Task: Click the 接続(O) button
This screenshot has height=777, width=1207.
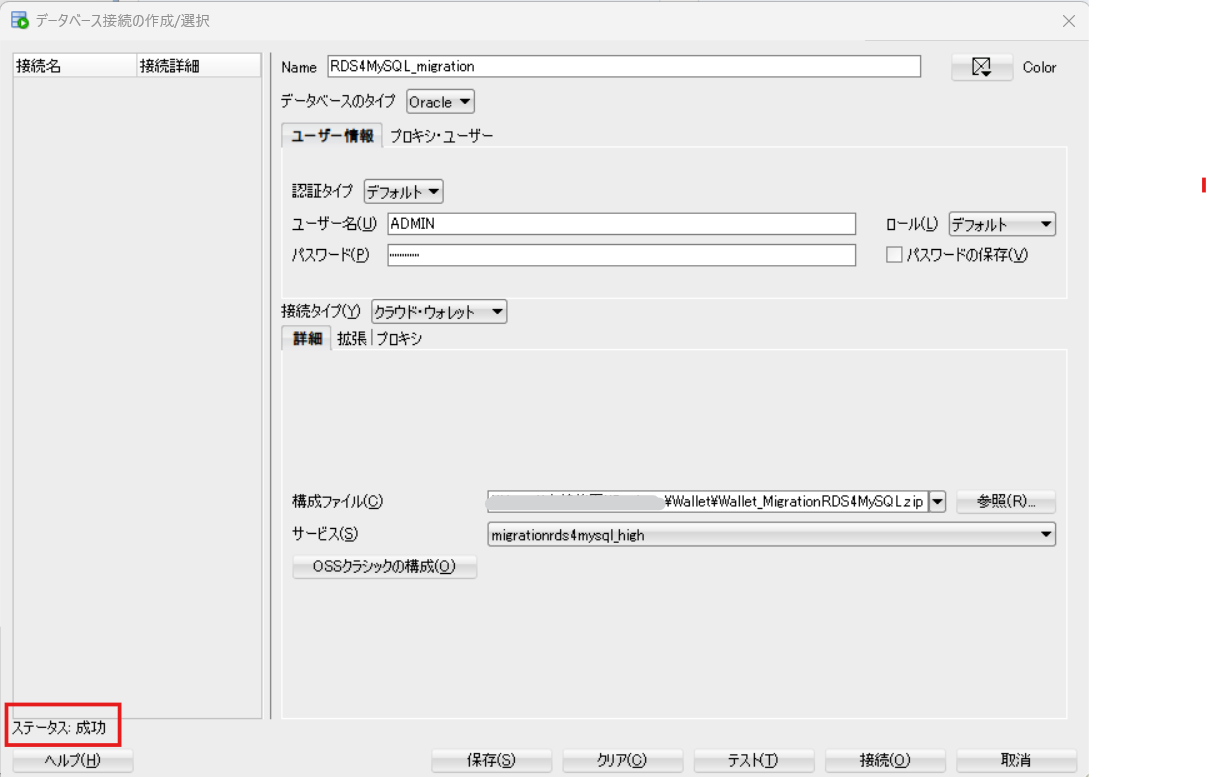Action: 885,760
